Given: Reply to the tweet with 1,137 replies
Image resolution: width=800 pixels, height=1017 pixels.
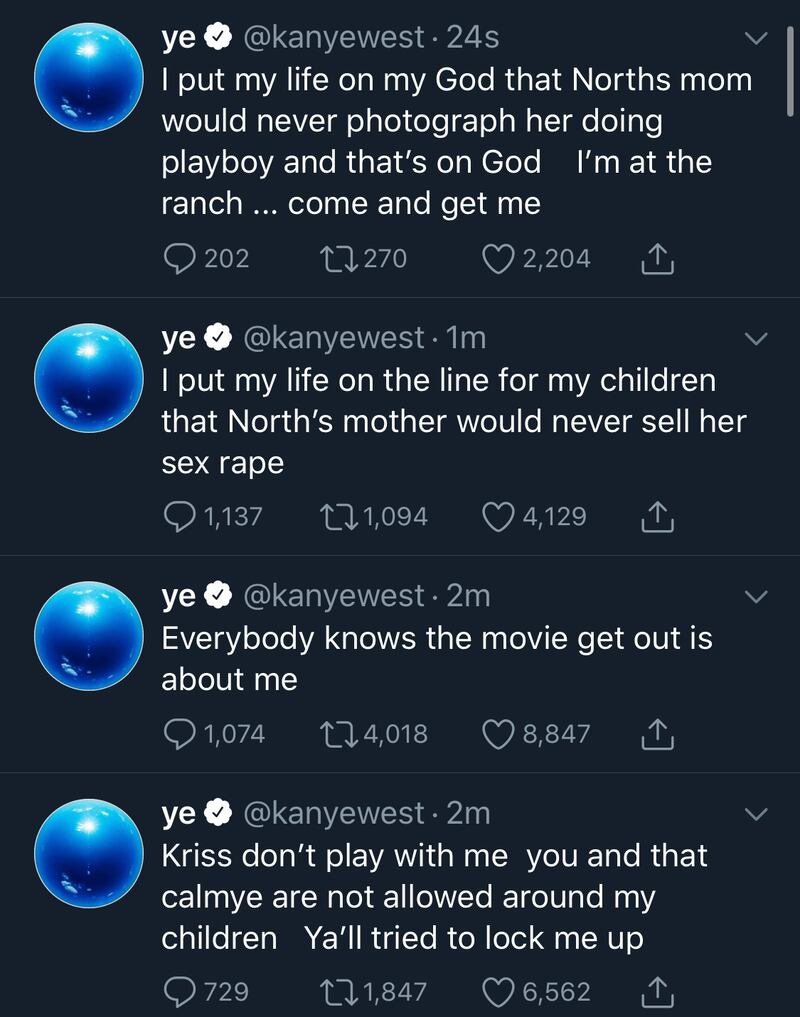Looking at the screenshot, I should pos(181,517).
